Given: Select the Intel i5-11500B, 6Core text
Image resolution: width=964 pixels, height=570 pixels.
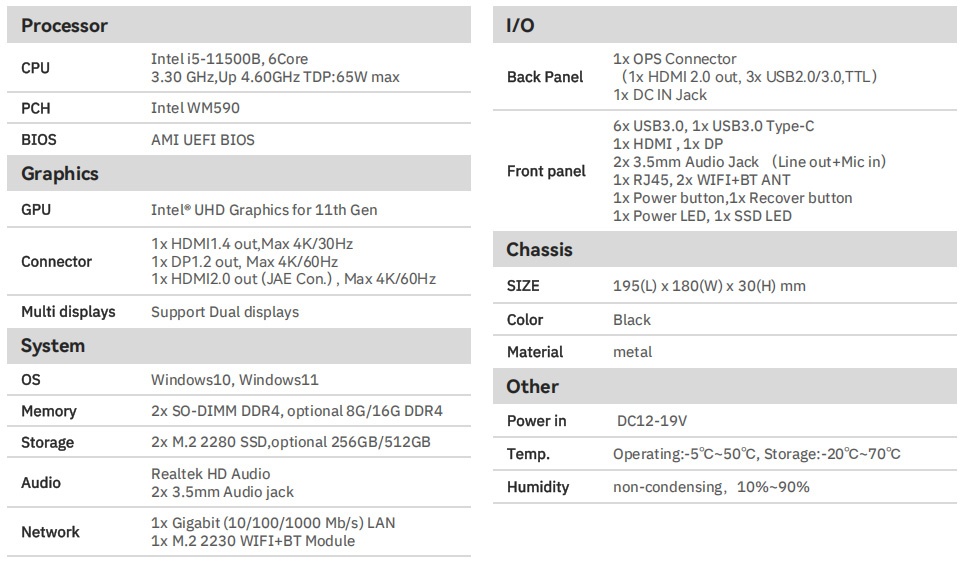Looking at the screenshot, I should (229, 59).
